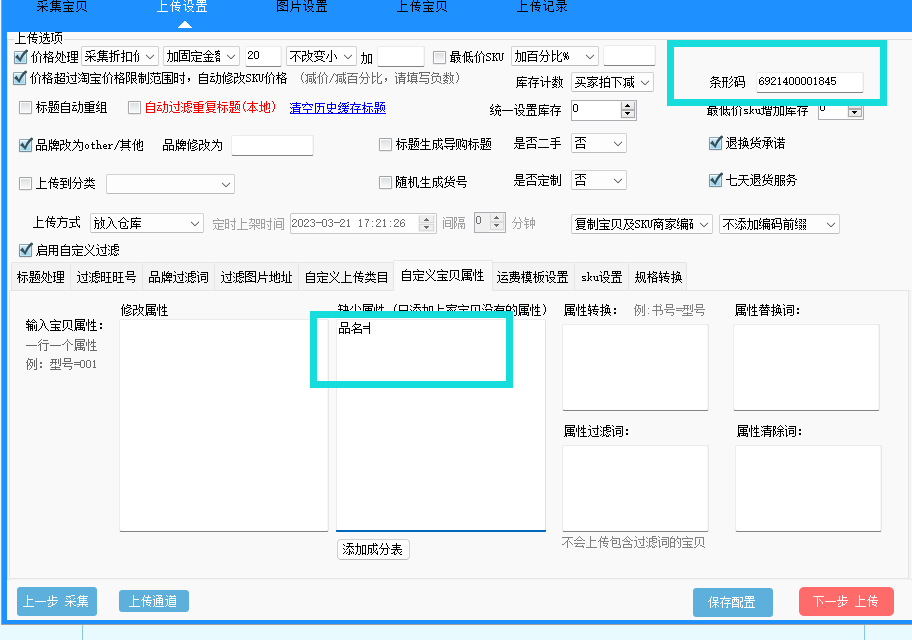Image resolution: width=912 pixels, height=640 pixels.
Task: Click the 属性转换 text box
Action: tap(635, 367)
